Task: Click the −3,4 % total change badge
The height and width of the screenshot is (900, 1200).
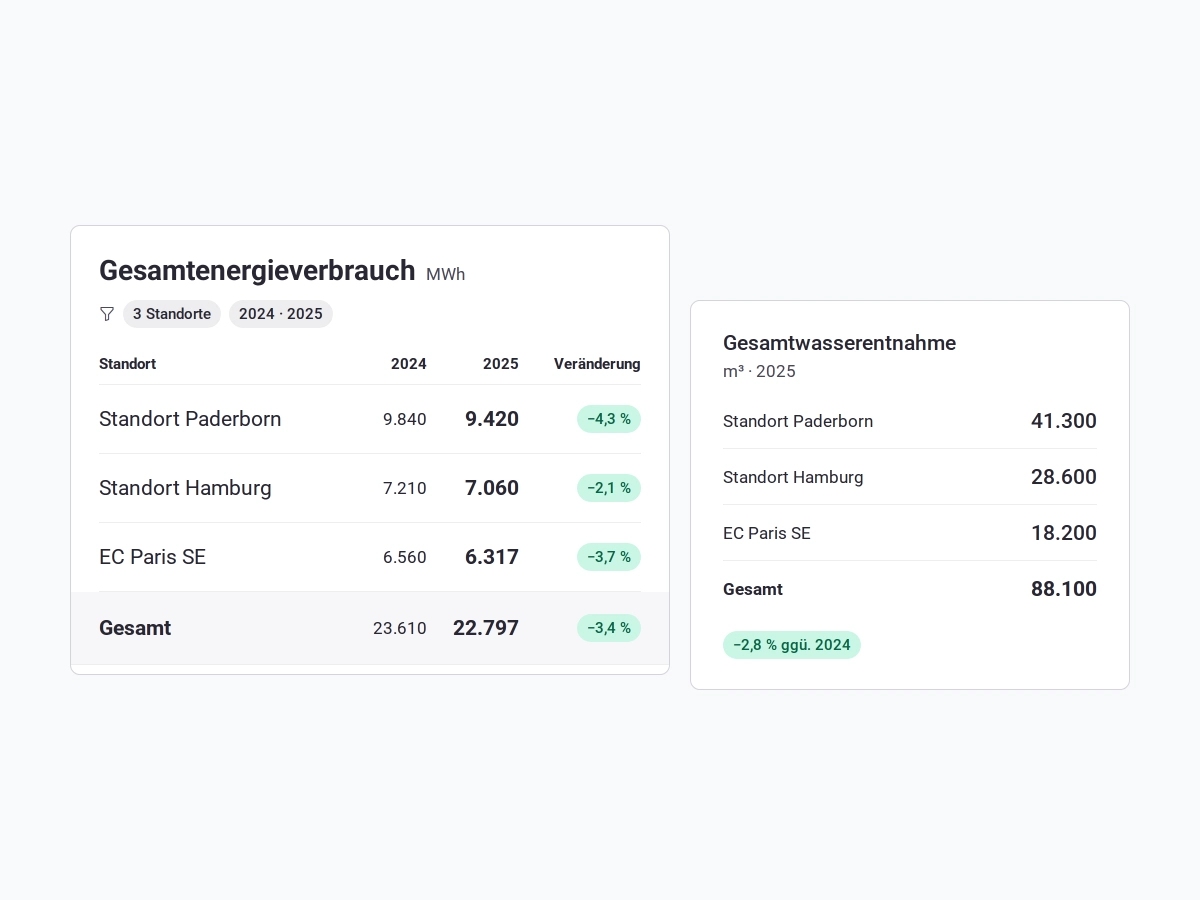Action: [609, 628]
